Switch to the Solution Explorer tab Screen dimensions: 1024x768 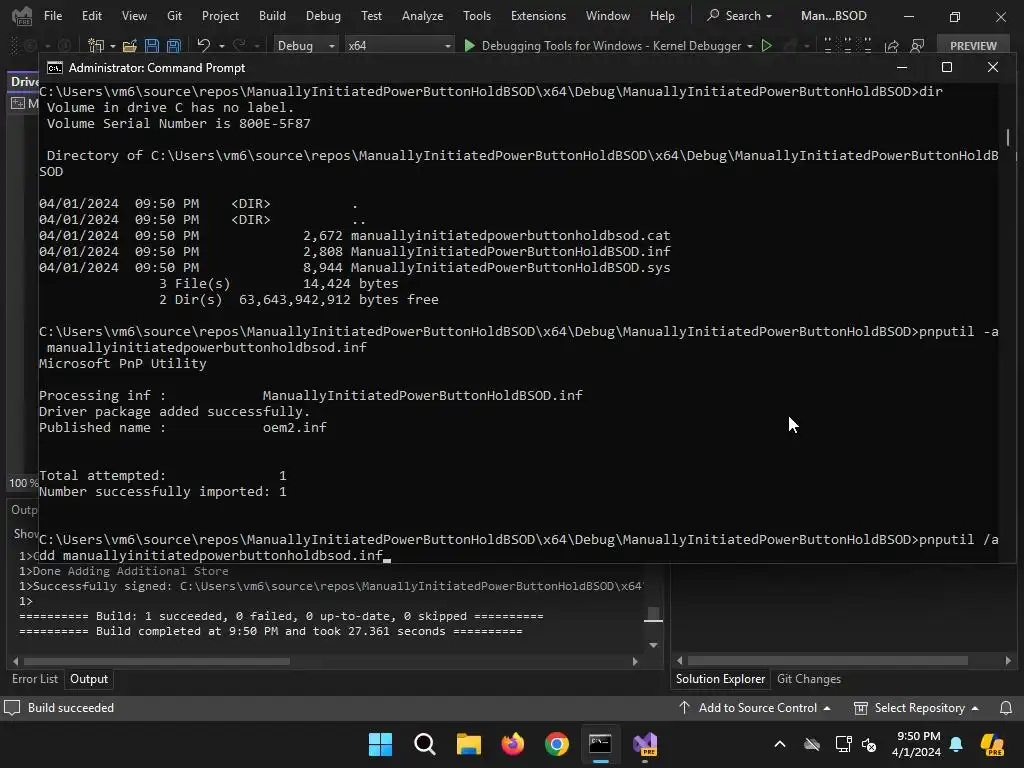pos(720,679)
